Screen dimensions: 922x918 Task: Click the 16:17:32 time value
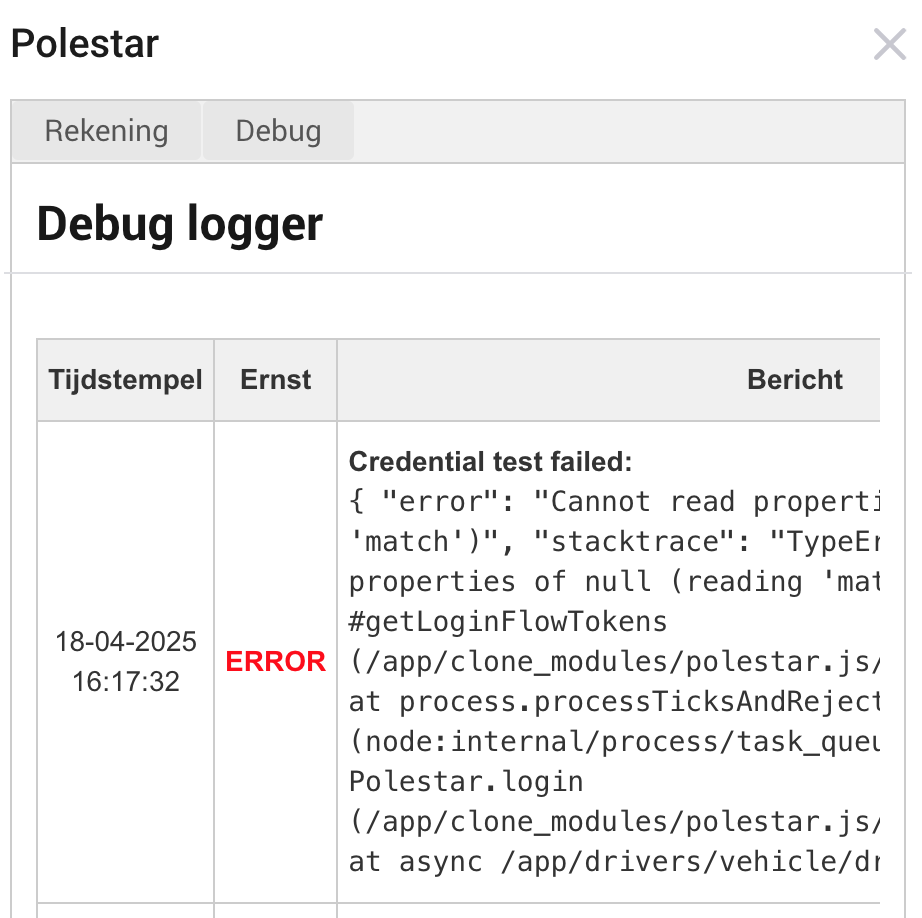126,682
